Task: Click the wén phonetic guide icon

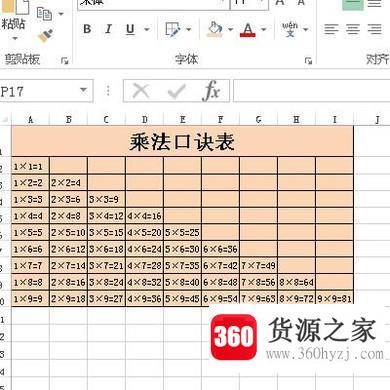Action: 290,29
